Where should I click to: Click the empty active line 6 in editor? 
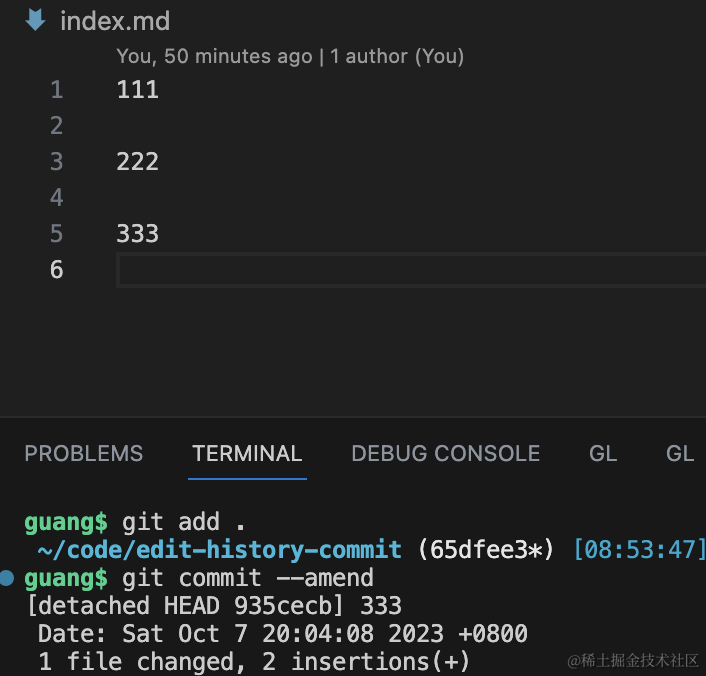(x=411, y=270)
